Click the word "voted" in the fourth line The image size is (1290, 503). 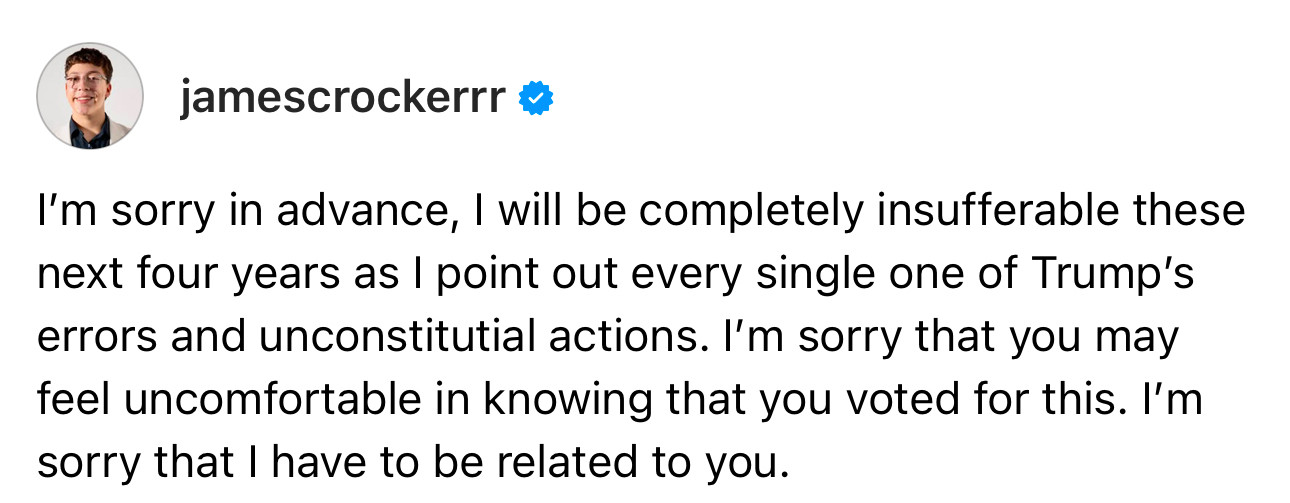point(899,399)
